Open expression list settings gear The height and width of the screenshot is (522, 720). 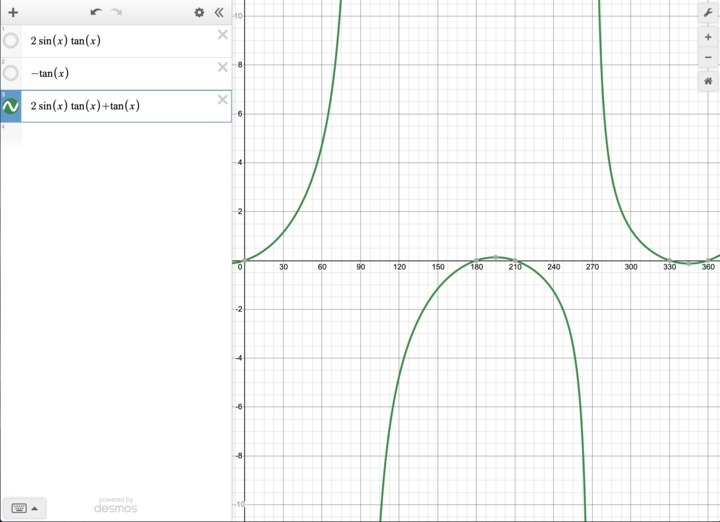pyautogui.click(x=199, y=12)
